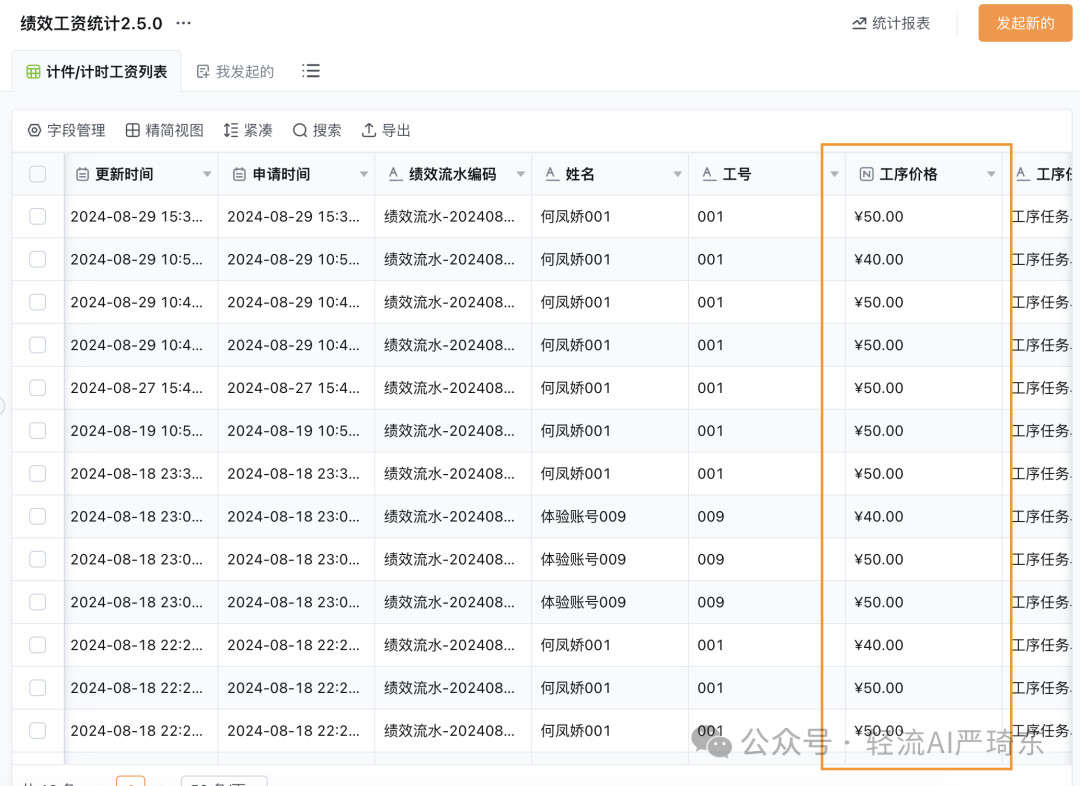This screenshot has height=786, width=1080.
Task: Enable 紧凑 compact display mode
Action: [x=233, y=130]
